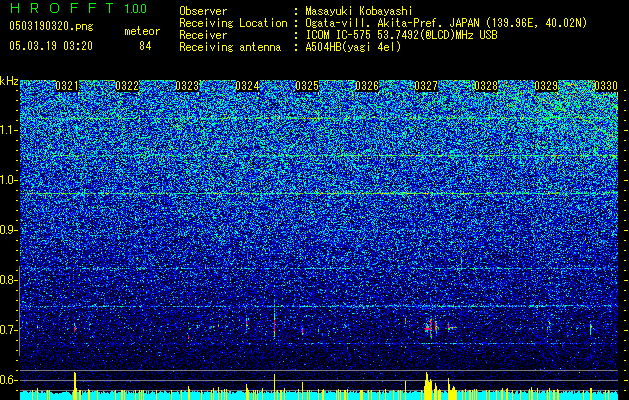629x400 pixels.
Task: Click the date stamp 05.03.19 03:20
Action: pyautogui.click(x=51, y=46)
